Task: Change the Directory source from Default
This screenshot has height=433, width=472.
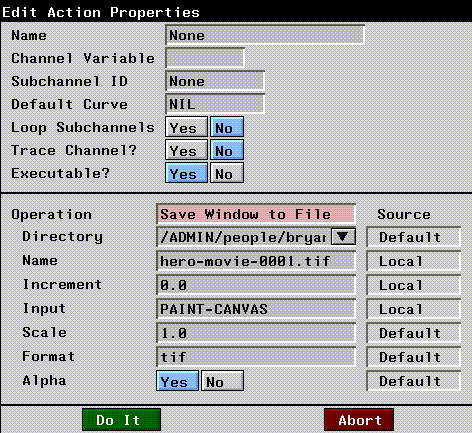Action: tap(414, 237)
